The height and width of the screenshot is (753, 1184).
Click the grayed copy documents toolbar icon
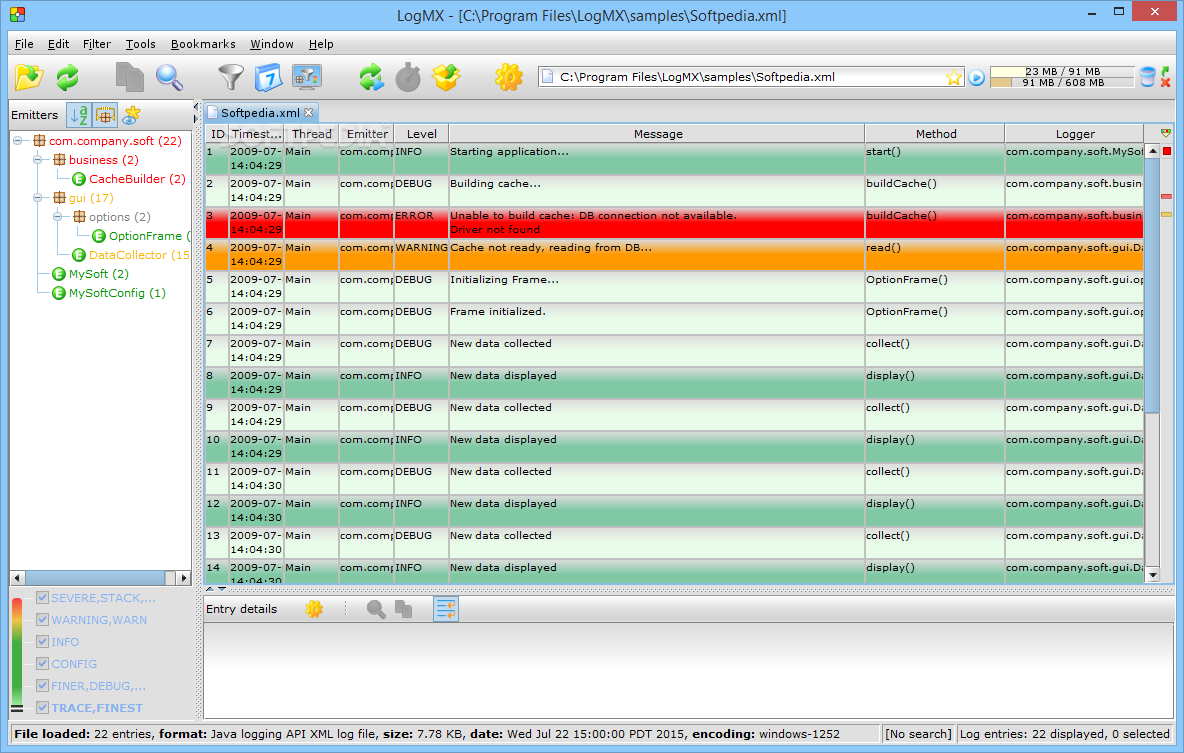point(129,77)
